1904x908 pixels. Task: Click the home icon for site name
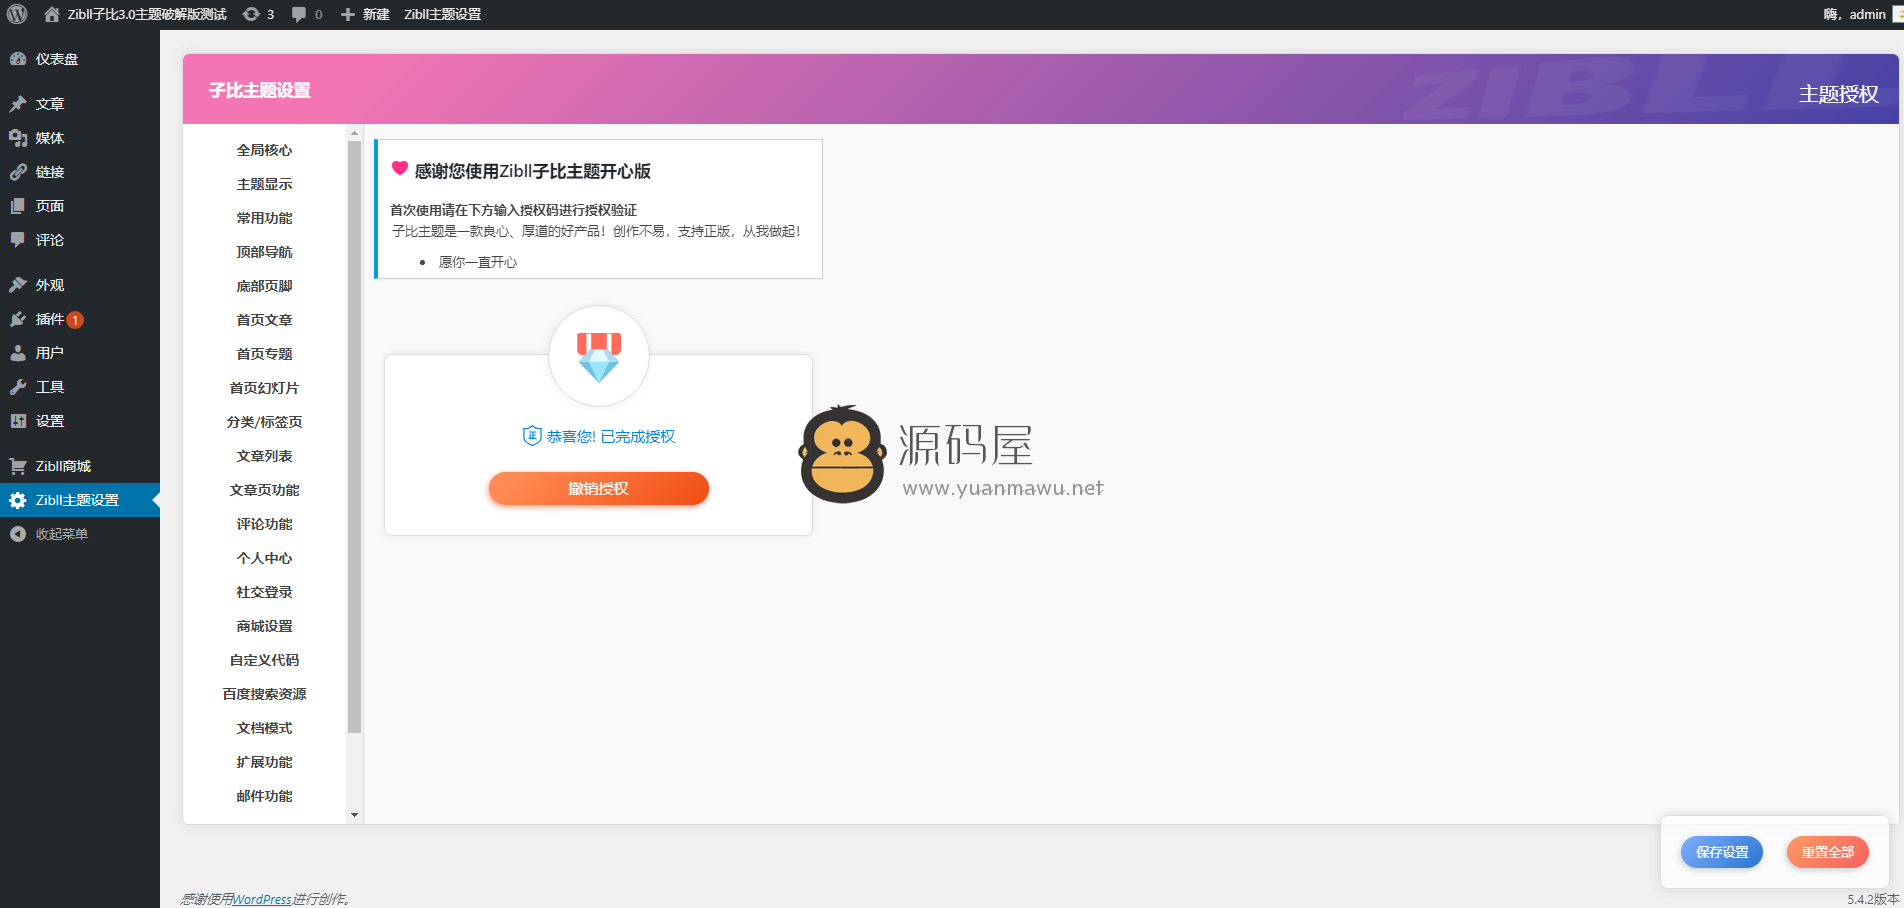(x=52, y=14)
